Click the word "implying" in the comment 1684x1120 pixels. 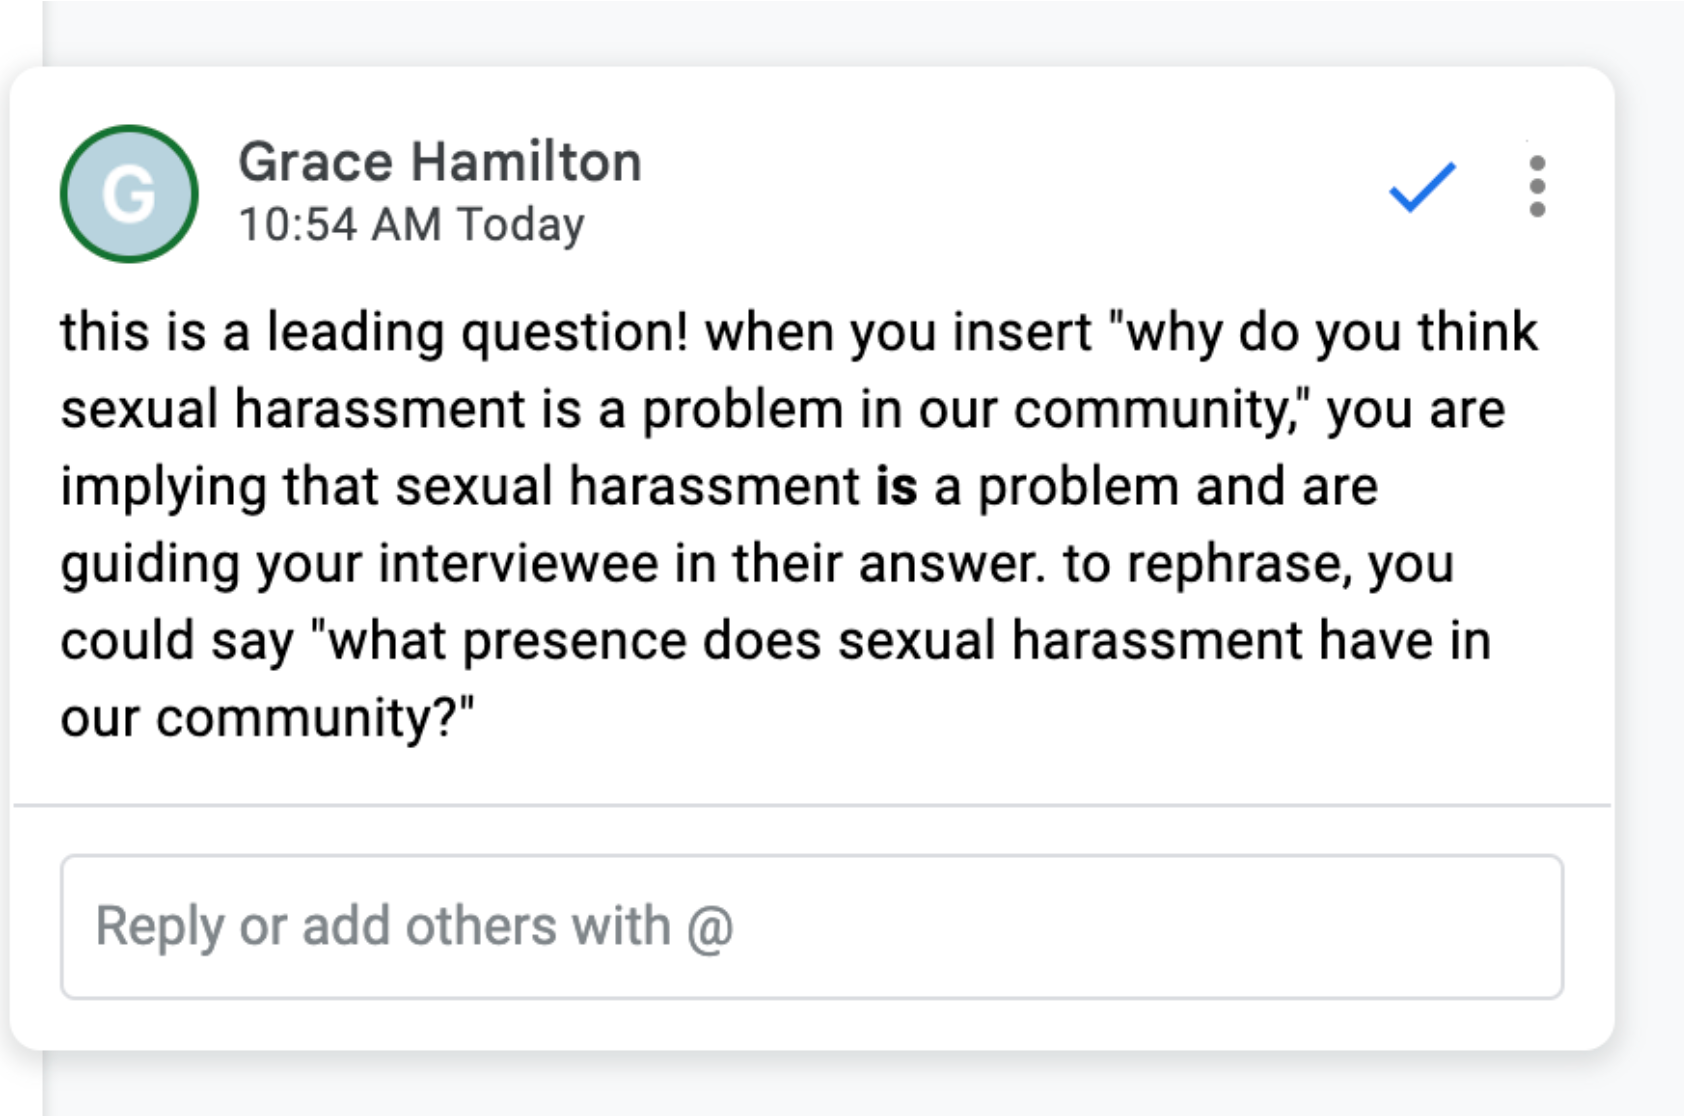pos(163,487)
